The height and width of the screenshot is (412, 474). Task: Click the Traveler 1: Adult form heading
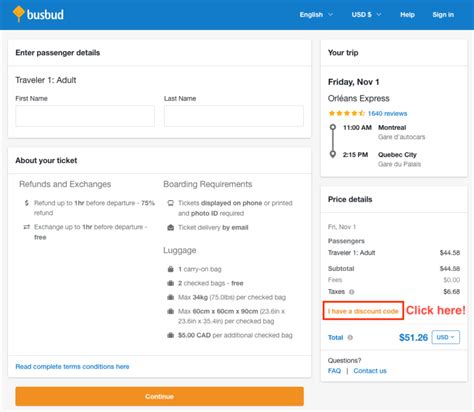46,80
